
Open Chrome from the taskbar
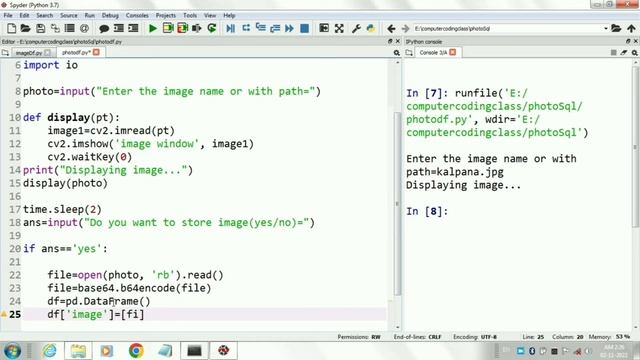pos(136,351)
